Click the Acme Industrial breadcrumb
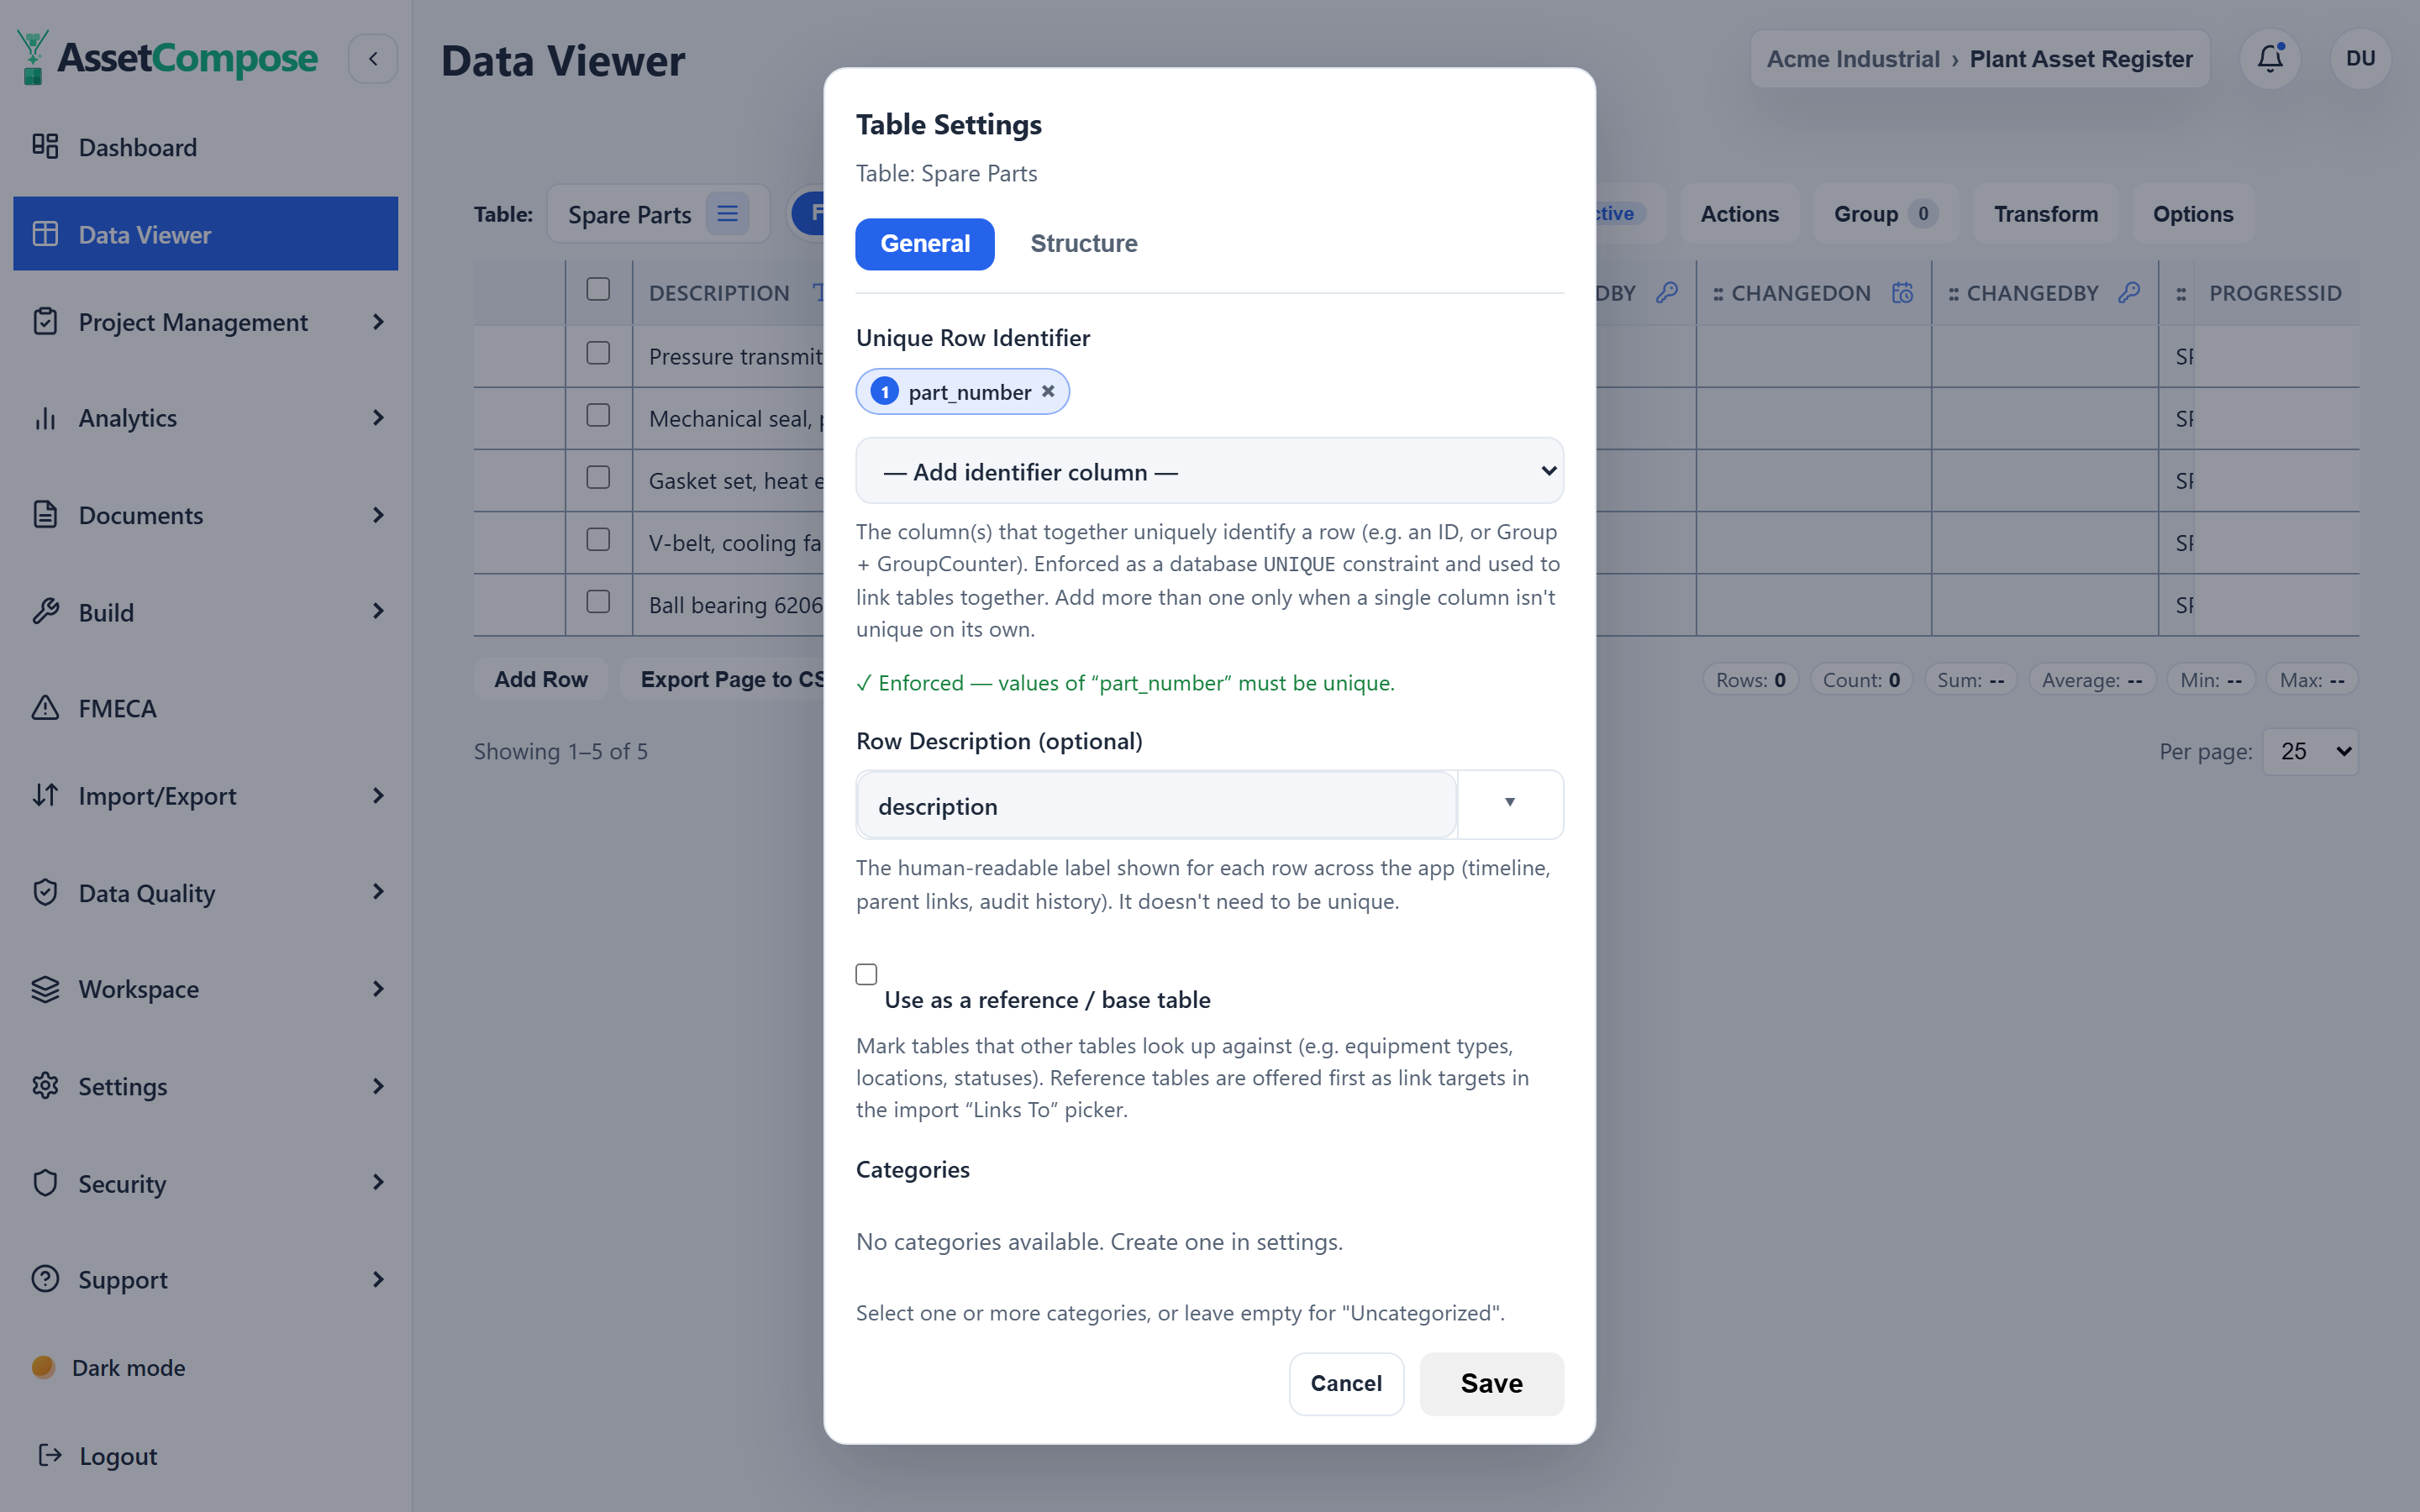 tap(1853, 59)
